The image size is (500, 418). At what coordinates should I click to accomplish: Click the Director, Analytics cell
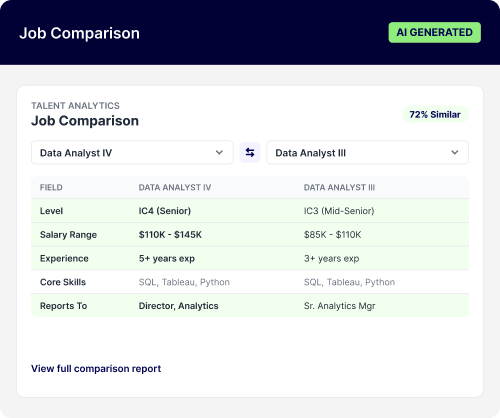point(178,306)
